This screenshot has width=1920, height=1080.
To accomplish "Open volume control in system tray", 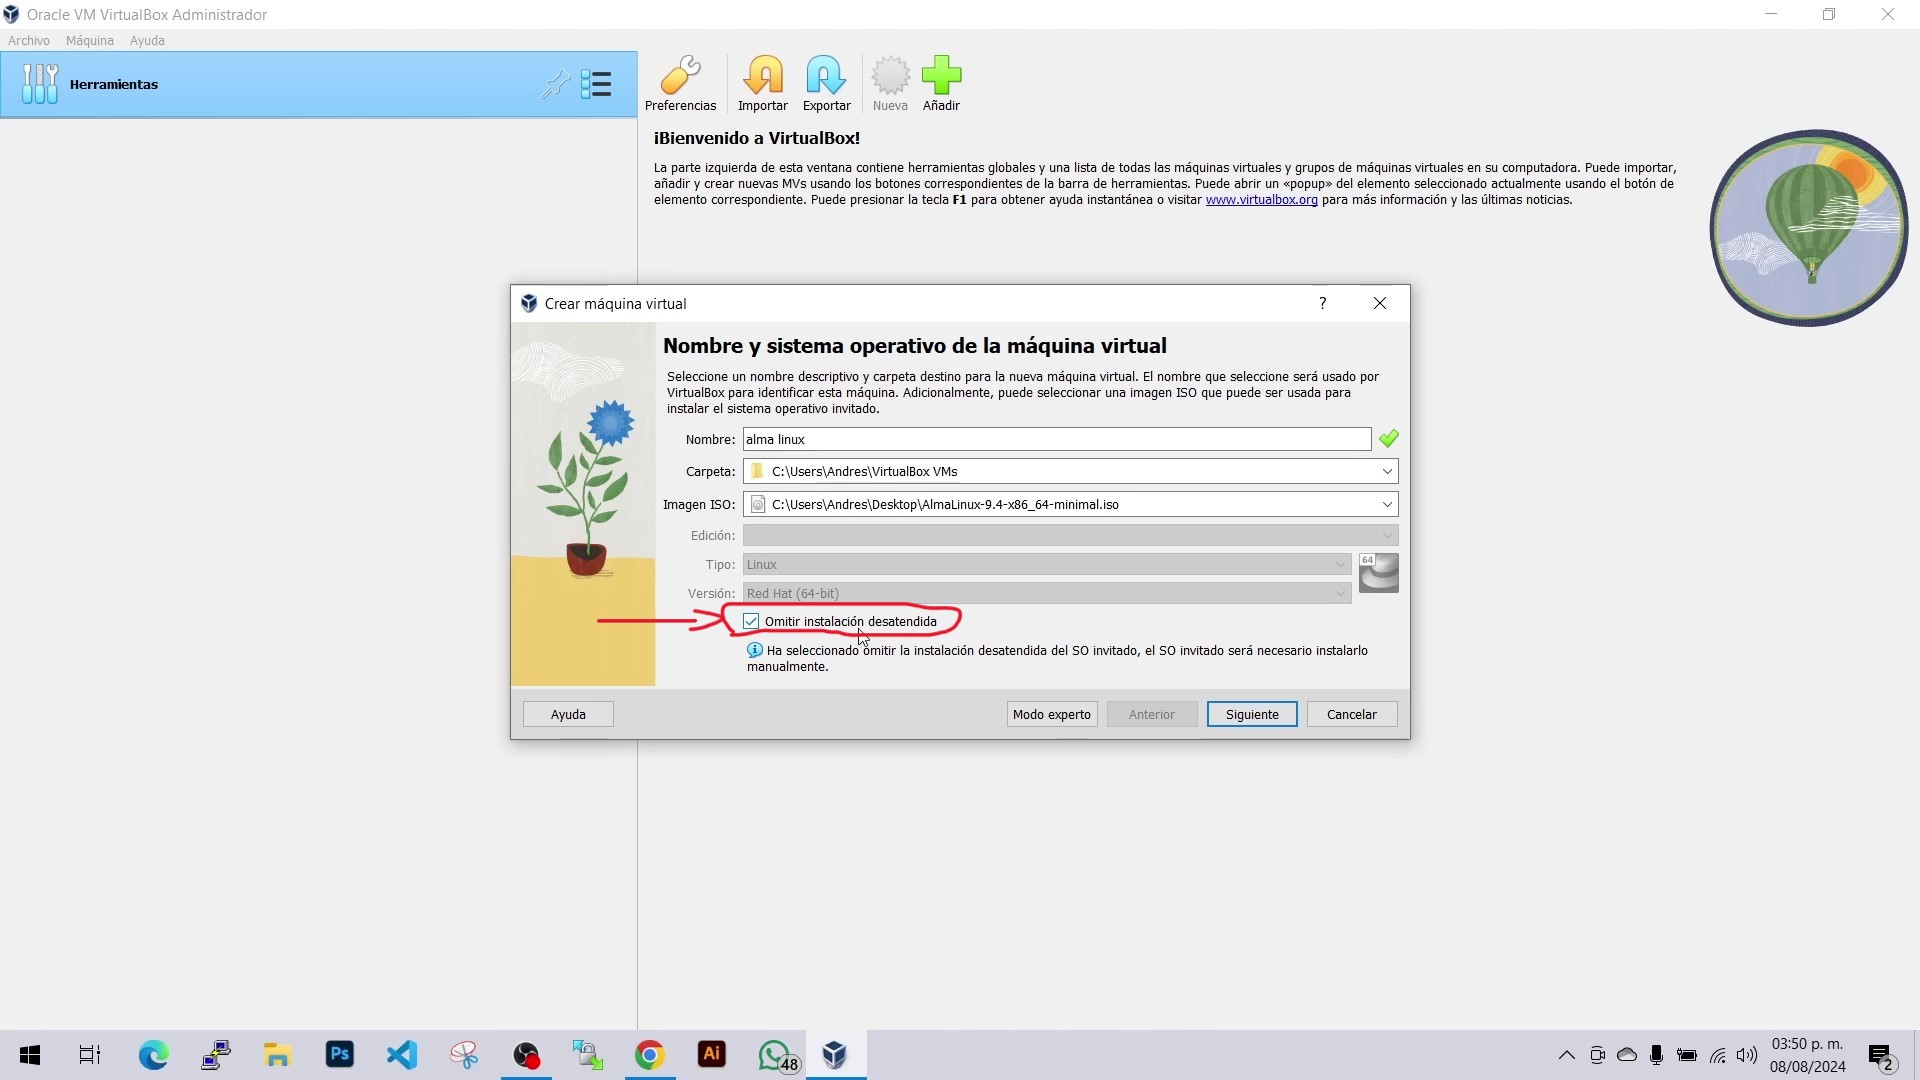I will [1747, 1055].
